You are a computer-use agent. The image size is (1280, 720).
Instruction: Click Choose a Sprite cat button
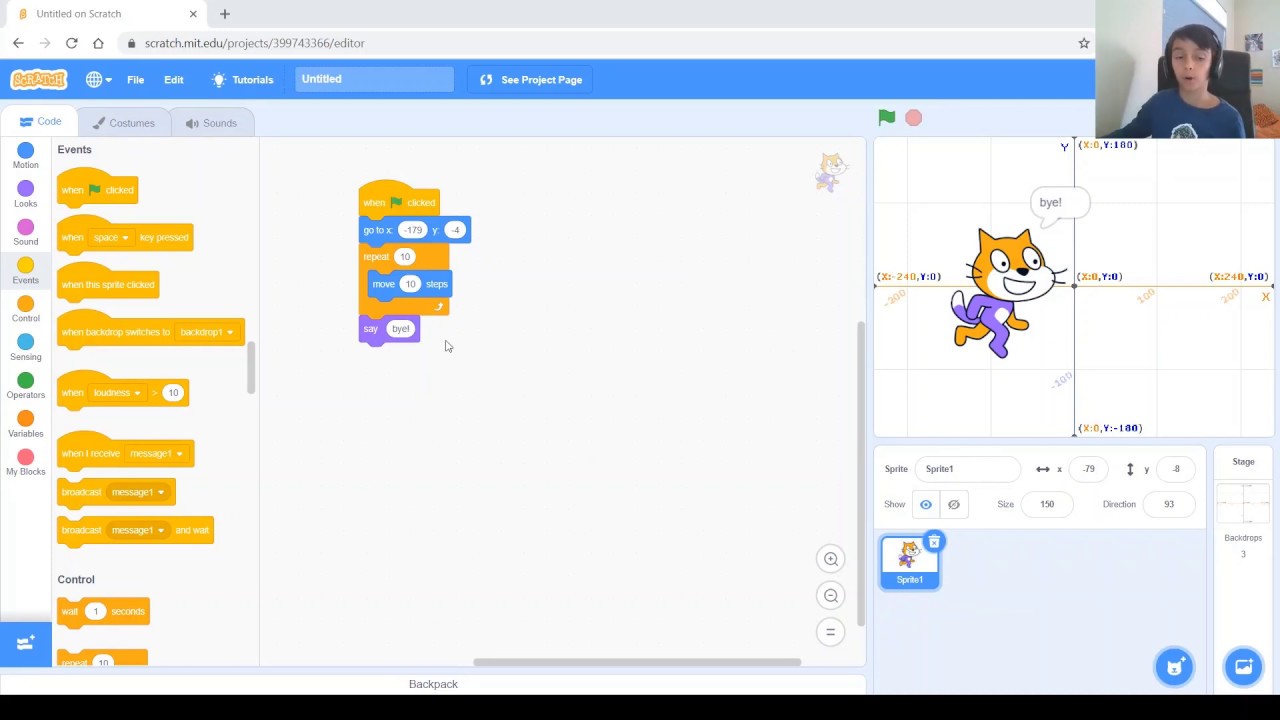[x=1174, y=666]
